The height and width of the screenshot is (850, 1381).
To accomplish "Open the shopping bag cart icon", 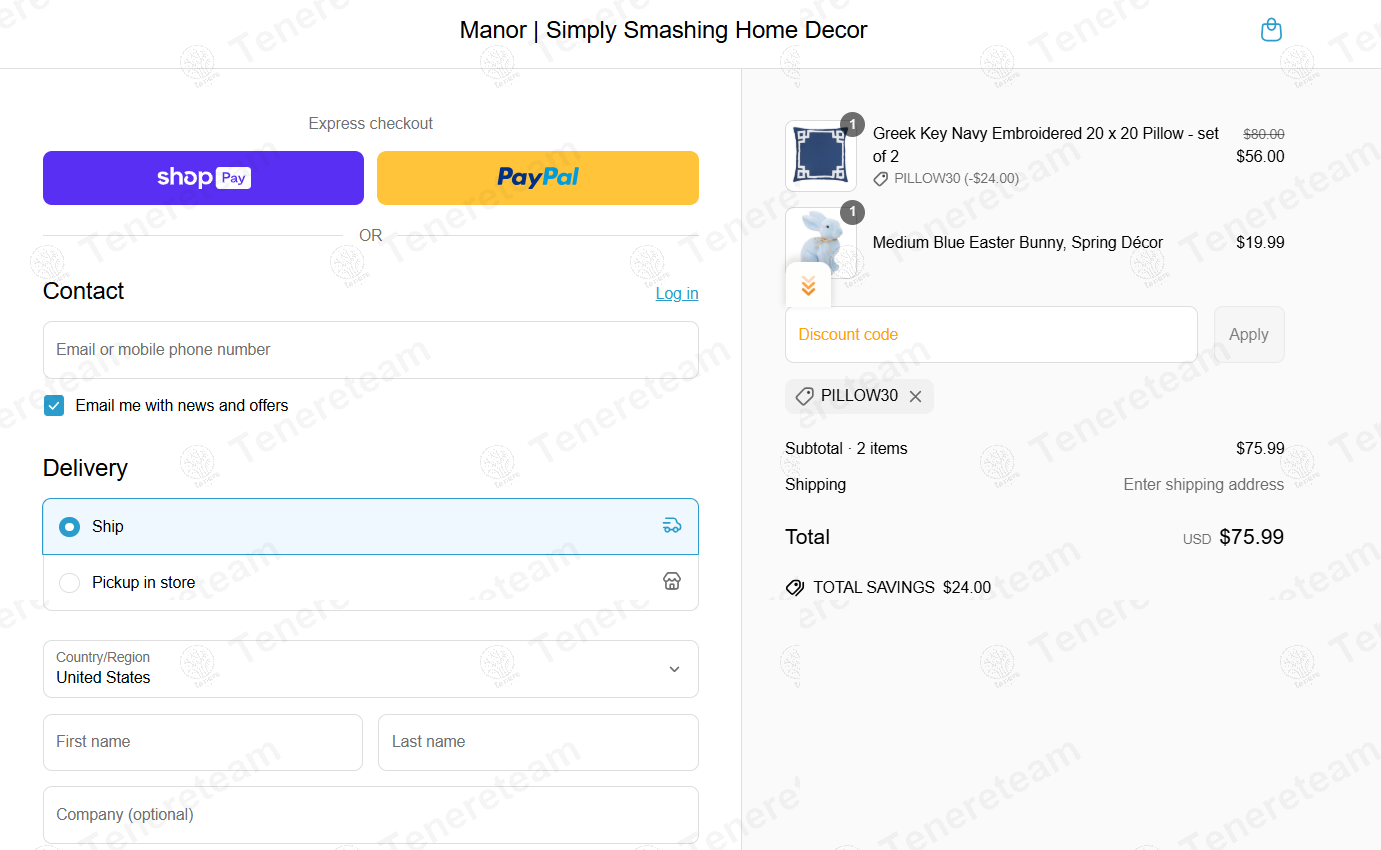I will 1271,30.
